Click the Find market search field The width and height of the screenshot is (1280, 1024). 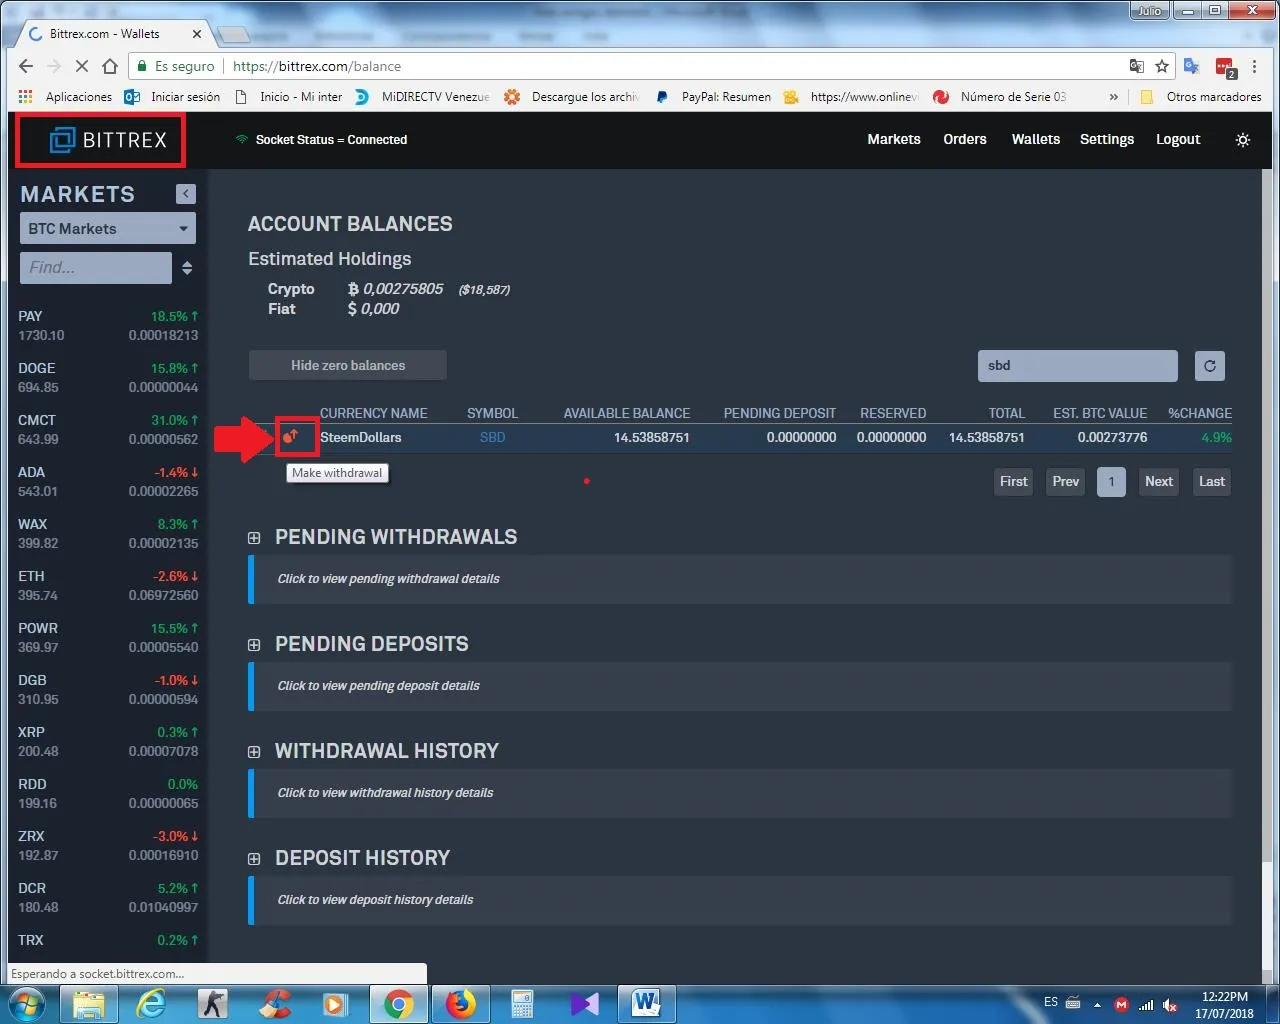96,268
